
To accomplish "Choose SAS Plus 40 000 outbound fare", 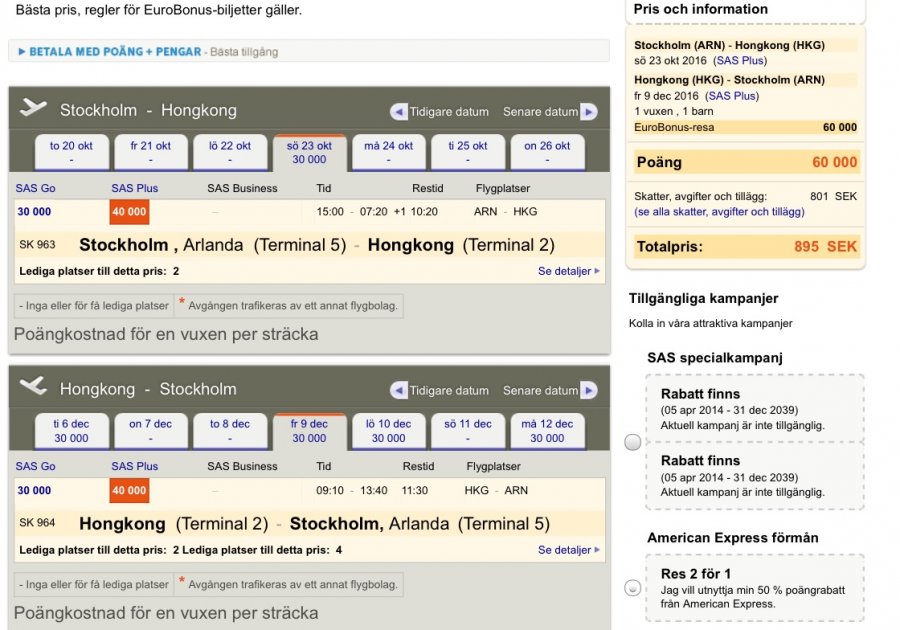I will [x=129, y=212].
